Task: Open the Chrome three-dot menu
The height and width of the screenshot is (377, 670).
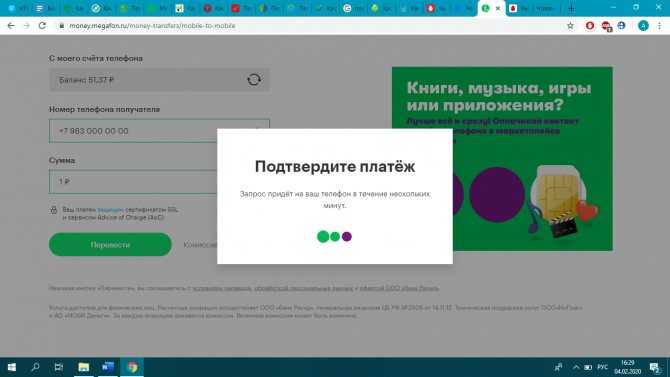Action: pyautogui.click(x=659, y=26)
